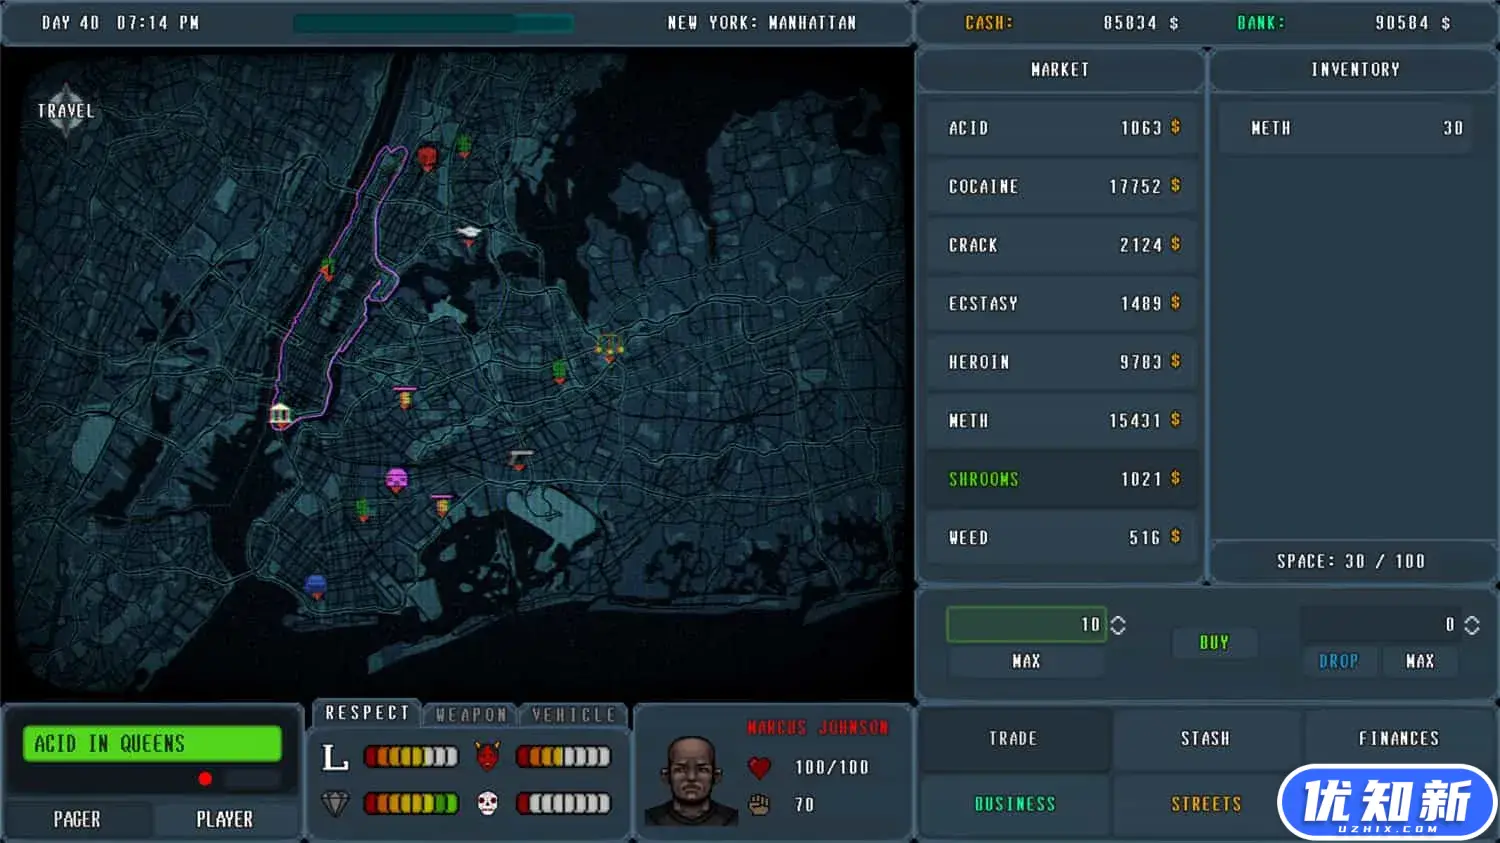Select Cocaine in the market list
The image size is (1500, 843).
[x=1060, y=187]
